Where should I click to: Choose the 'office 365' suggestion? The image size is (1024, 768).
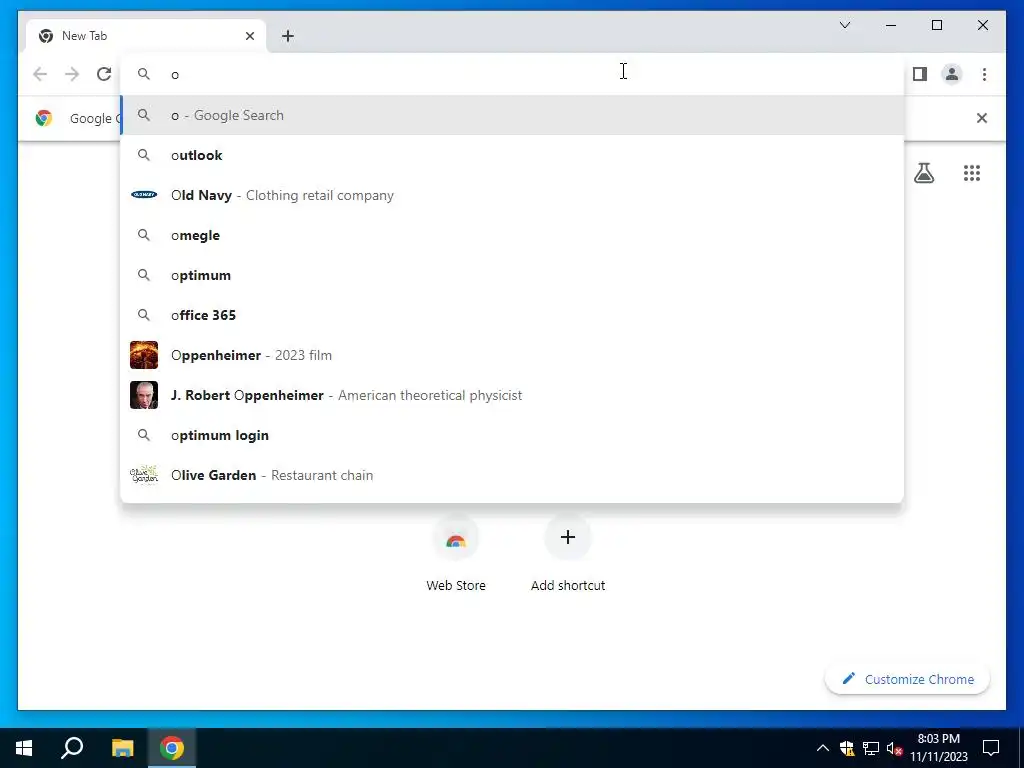tap(513, 315)
